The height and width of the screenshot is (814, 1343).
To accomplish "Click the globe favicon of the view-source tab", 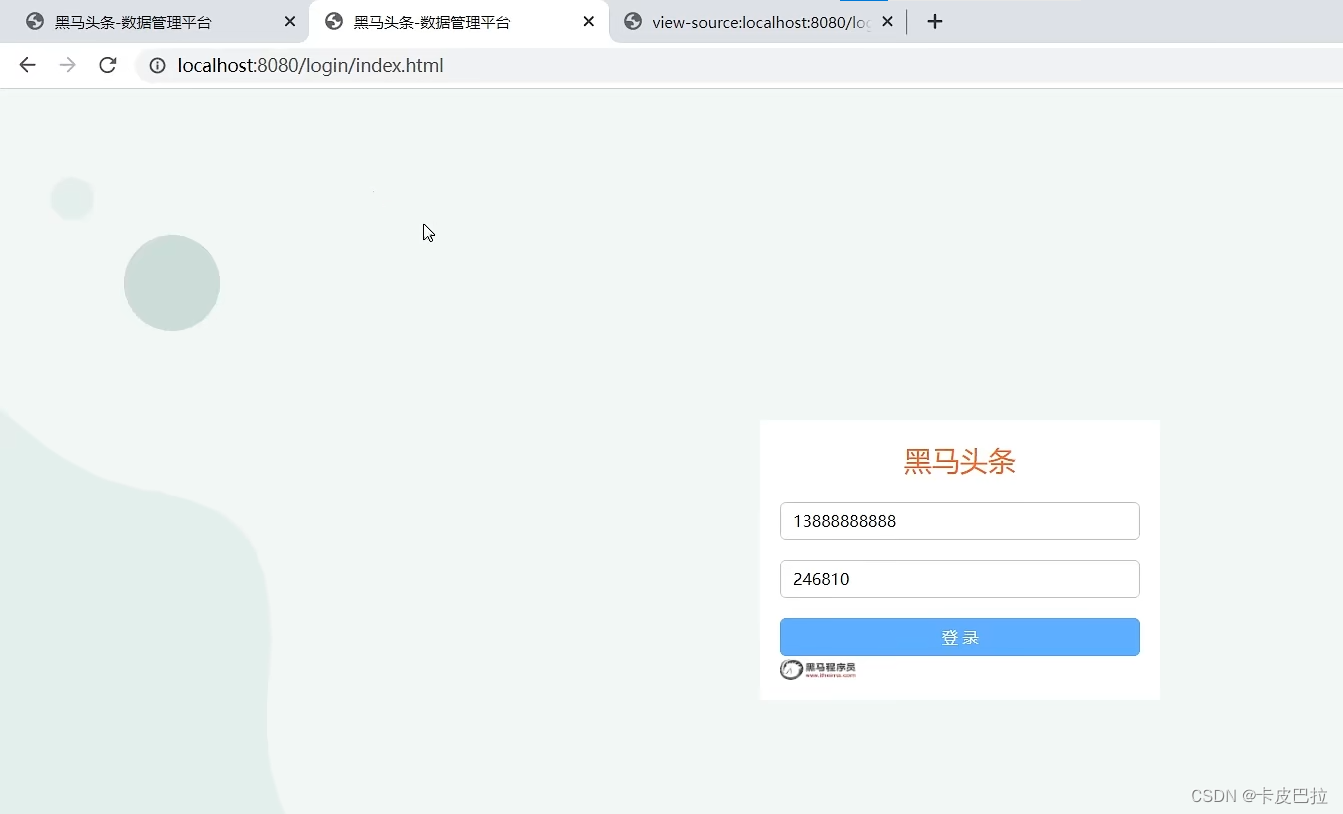I will (633, 21).
